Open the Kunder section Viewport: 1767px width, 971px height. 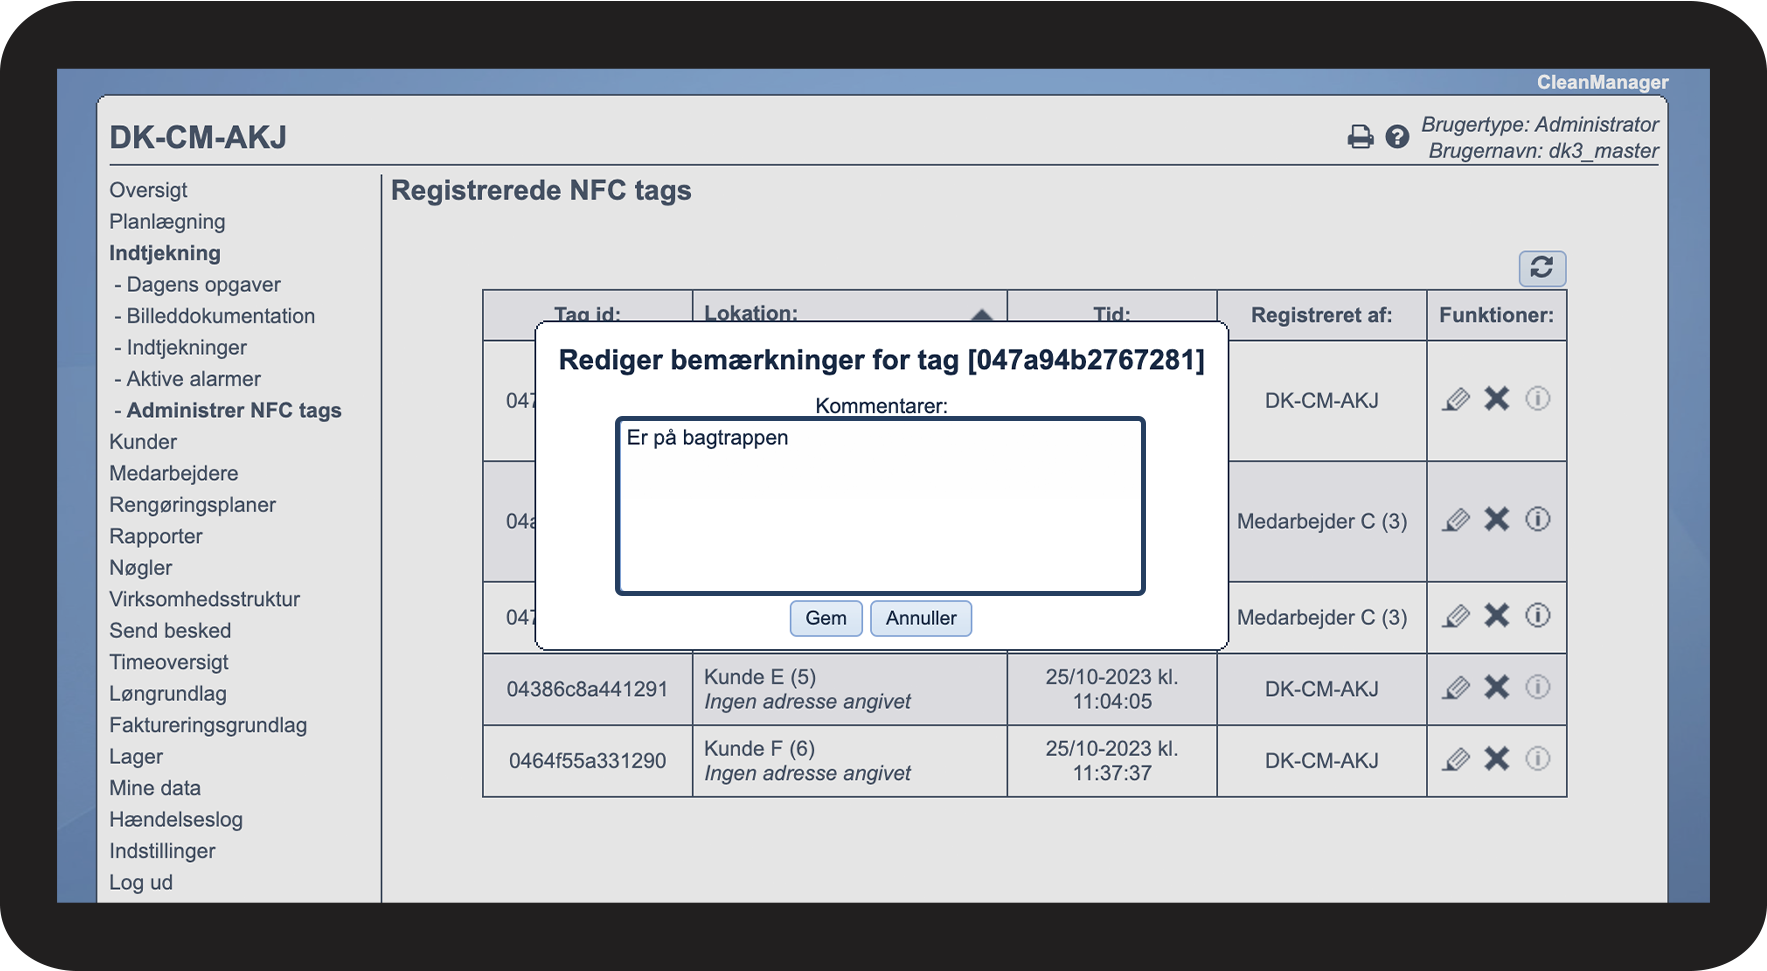tap(143, 442)
